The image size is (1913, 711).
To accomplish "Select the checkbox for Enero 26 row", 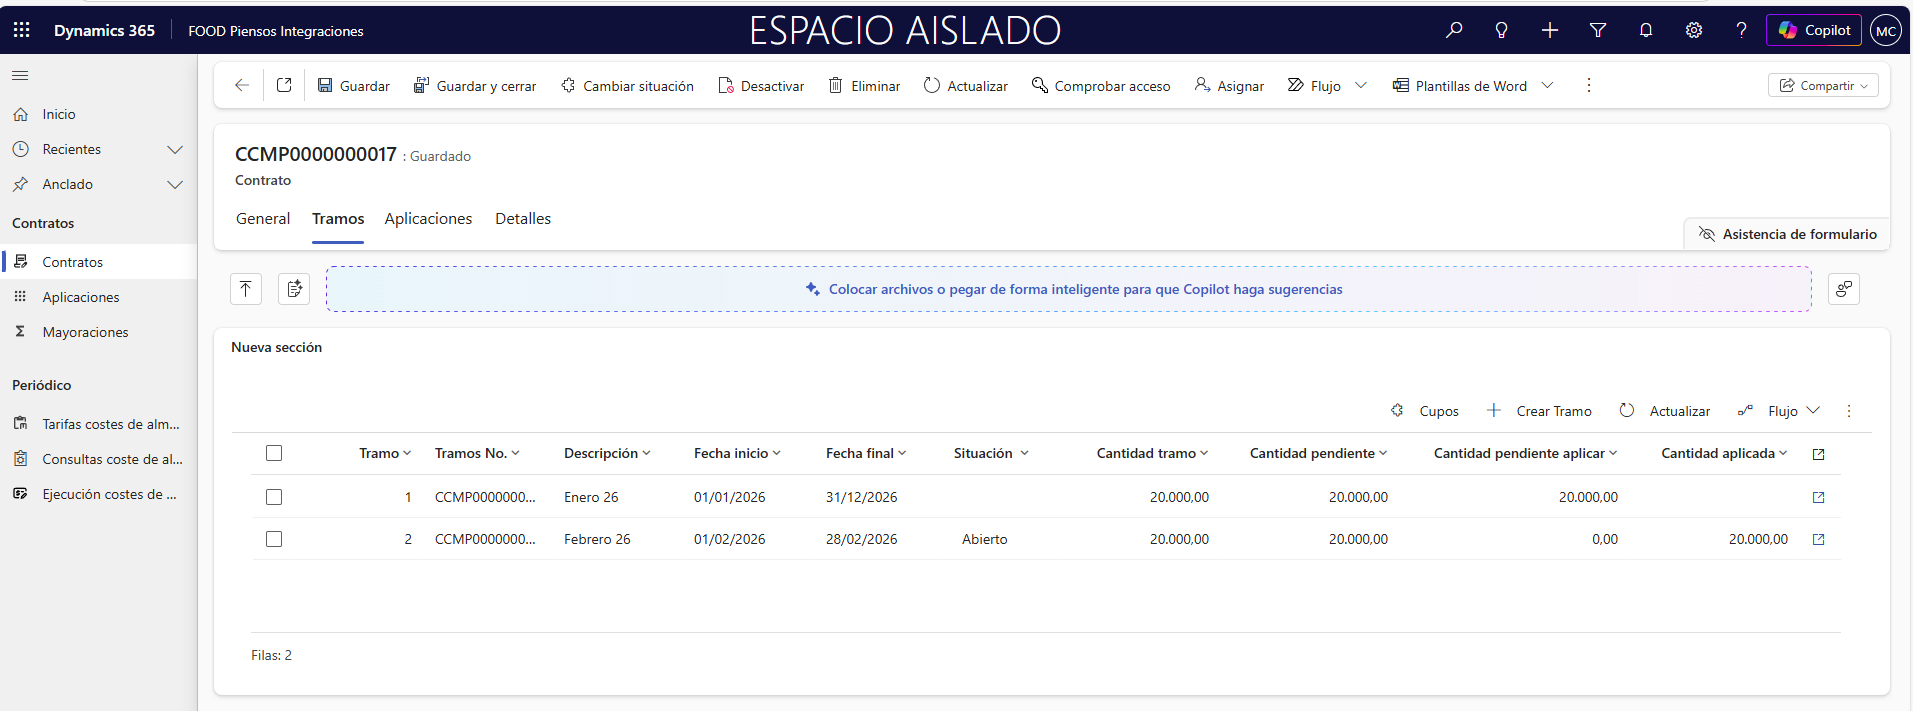I will (274, 497).
